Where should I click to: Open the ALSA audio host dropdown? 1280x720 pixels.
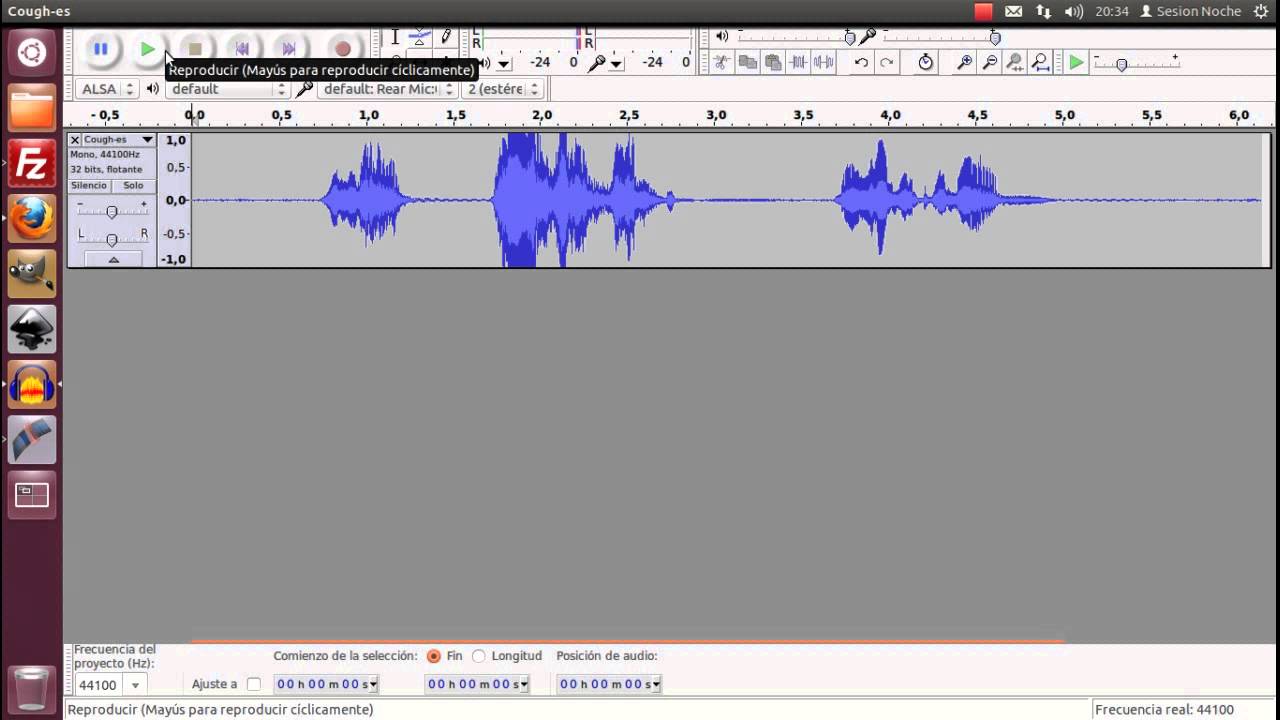(107, 89)
